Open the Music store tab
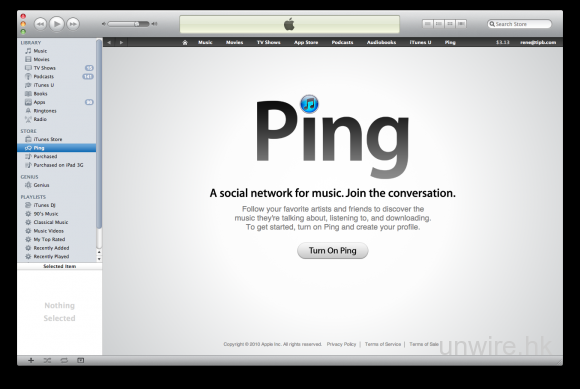 (x=205, y=43)
